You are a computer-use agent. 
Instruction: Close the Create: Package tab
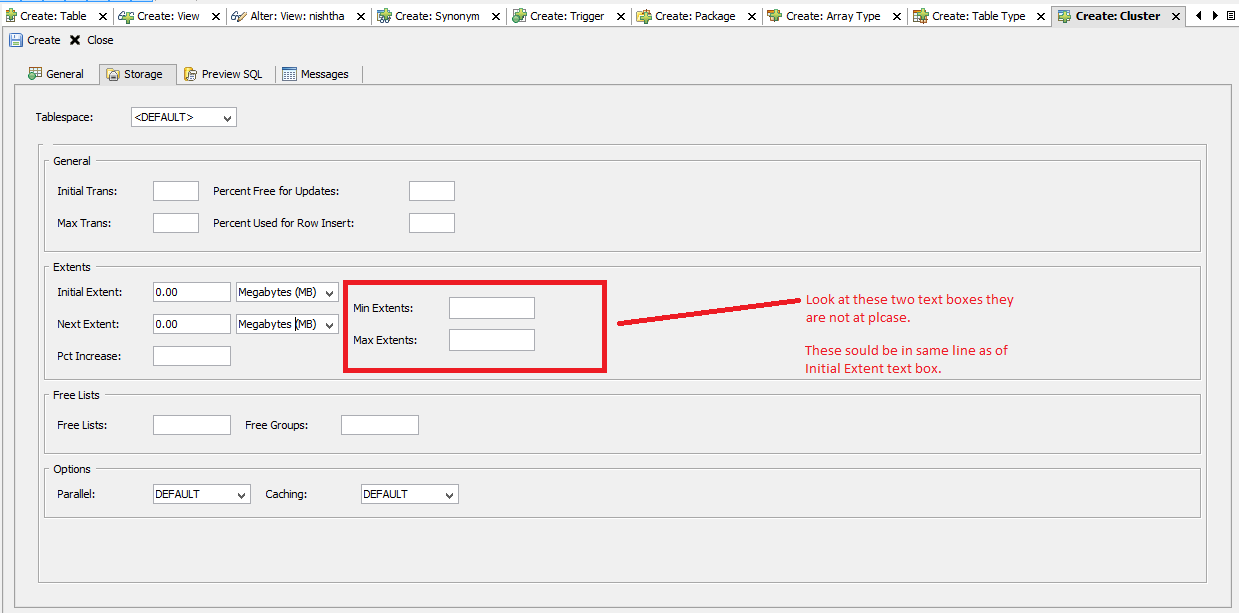coord(751,16)
